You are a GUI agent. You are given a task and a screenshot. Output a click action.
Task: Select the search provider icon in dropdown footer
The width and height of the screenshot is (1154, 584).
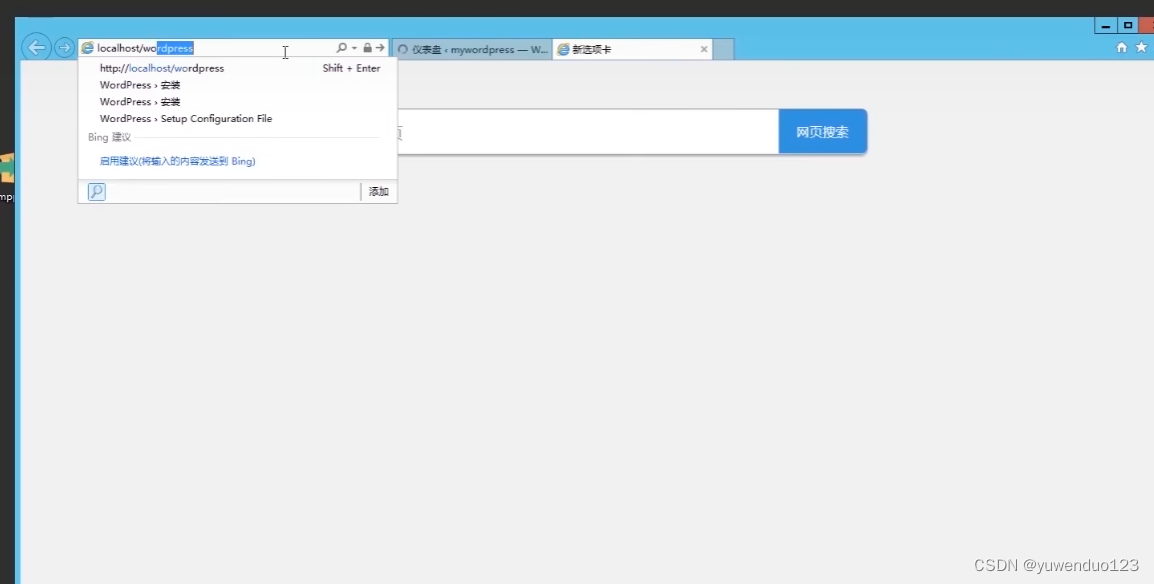pyautogui.click(x=96, y=192)
